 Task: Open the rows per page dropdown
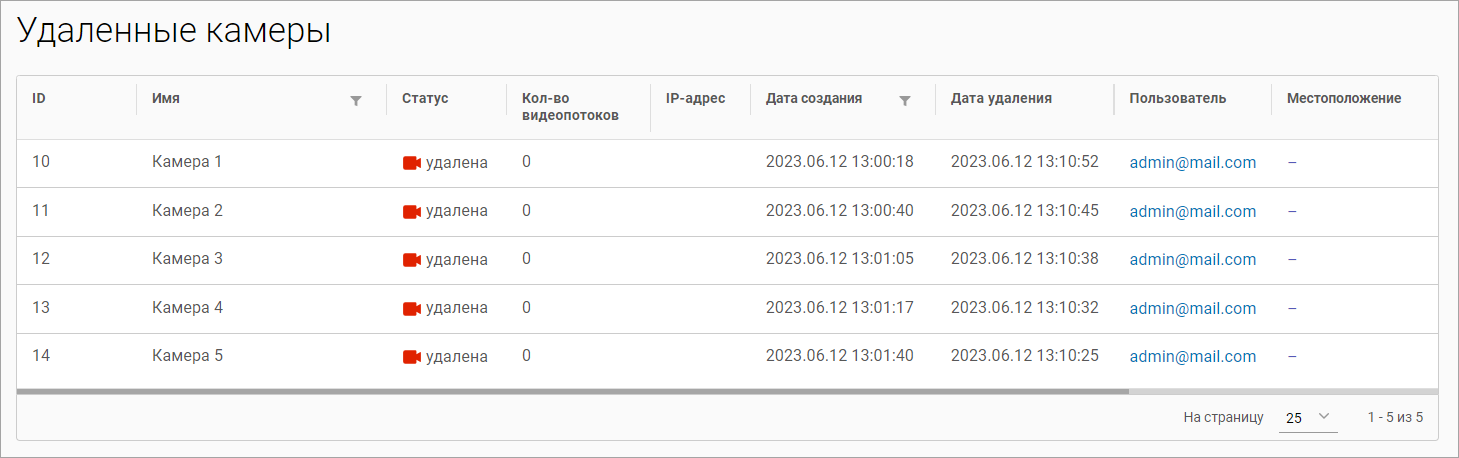[x=1307, y=417]
